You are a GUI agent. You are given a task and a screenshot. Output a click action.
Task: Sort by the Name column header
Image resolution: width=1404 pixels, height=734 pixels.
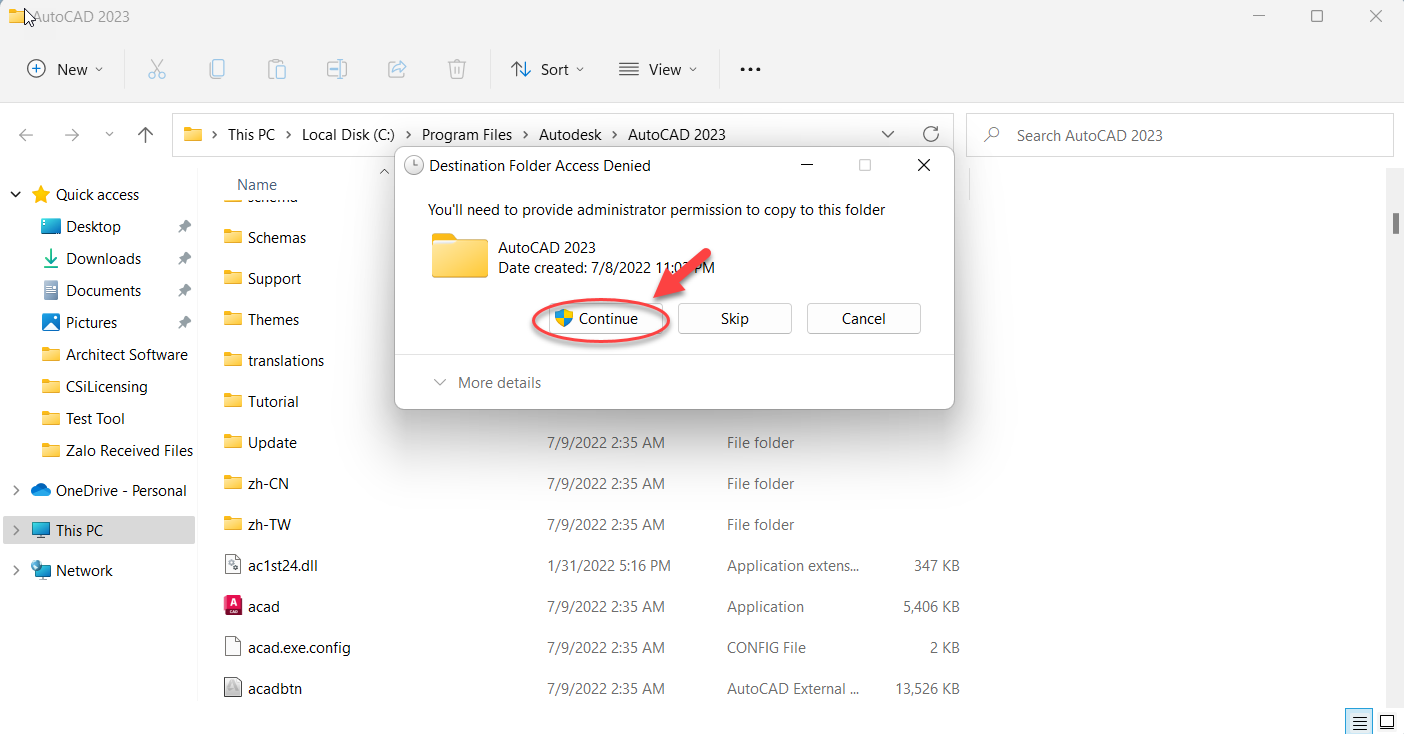coord(257,185)
